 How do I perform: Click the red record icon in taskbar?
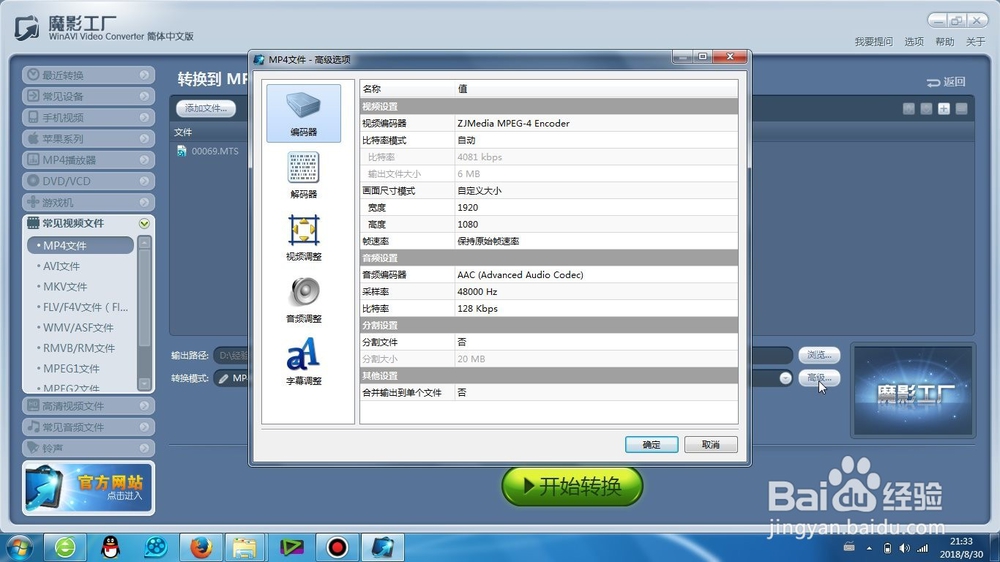(337, 547)
